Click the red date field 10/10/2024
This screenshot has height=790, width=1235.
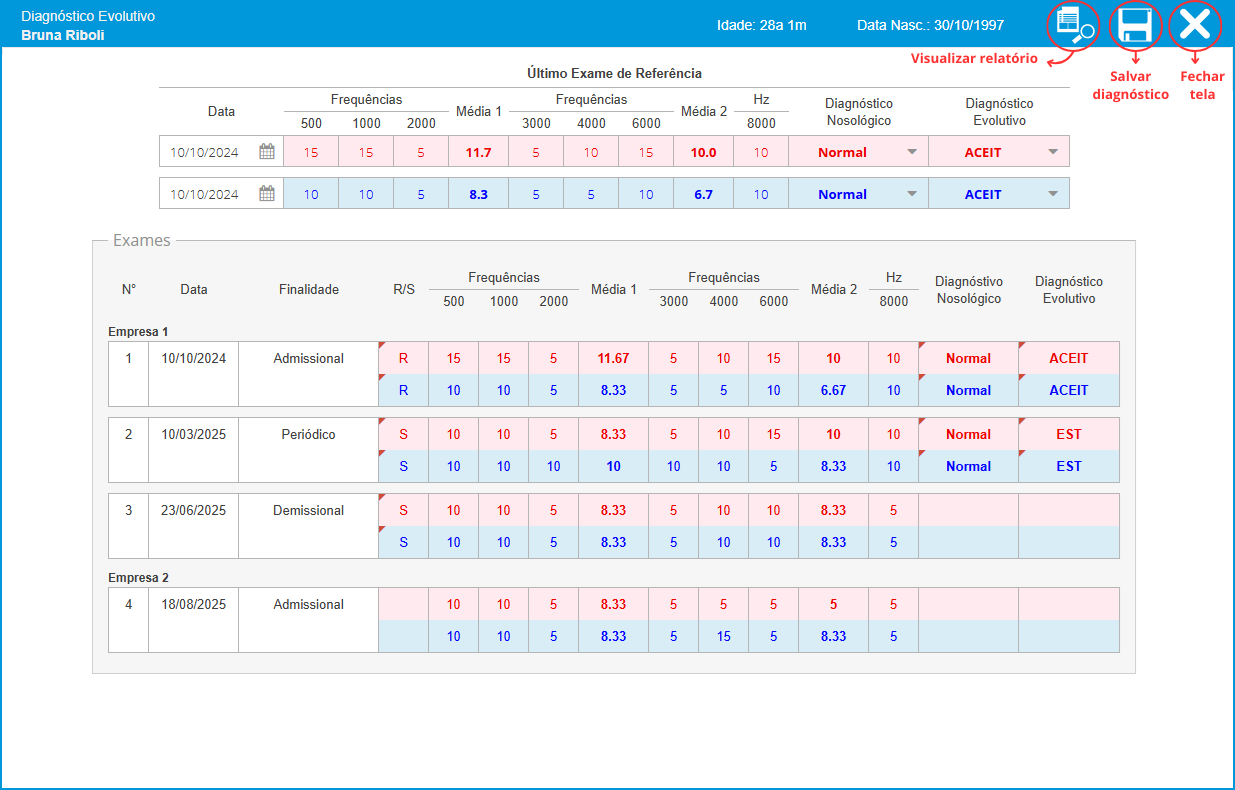pyautogui.click(x=205, y=152)
